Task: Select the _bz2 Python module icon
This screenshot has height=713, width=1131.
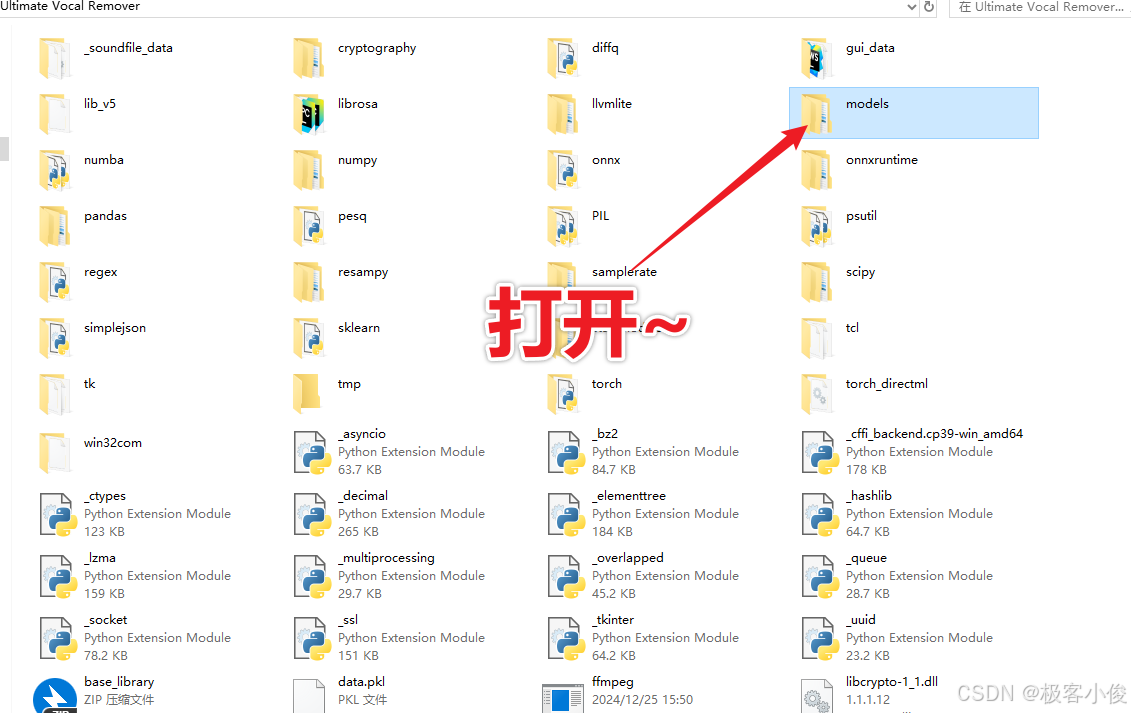Action: click(566, 452)
